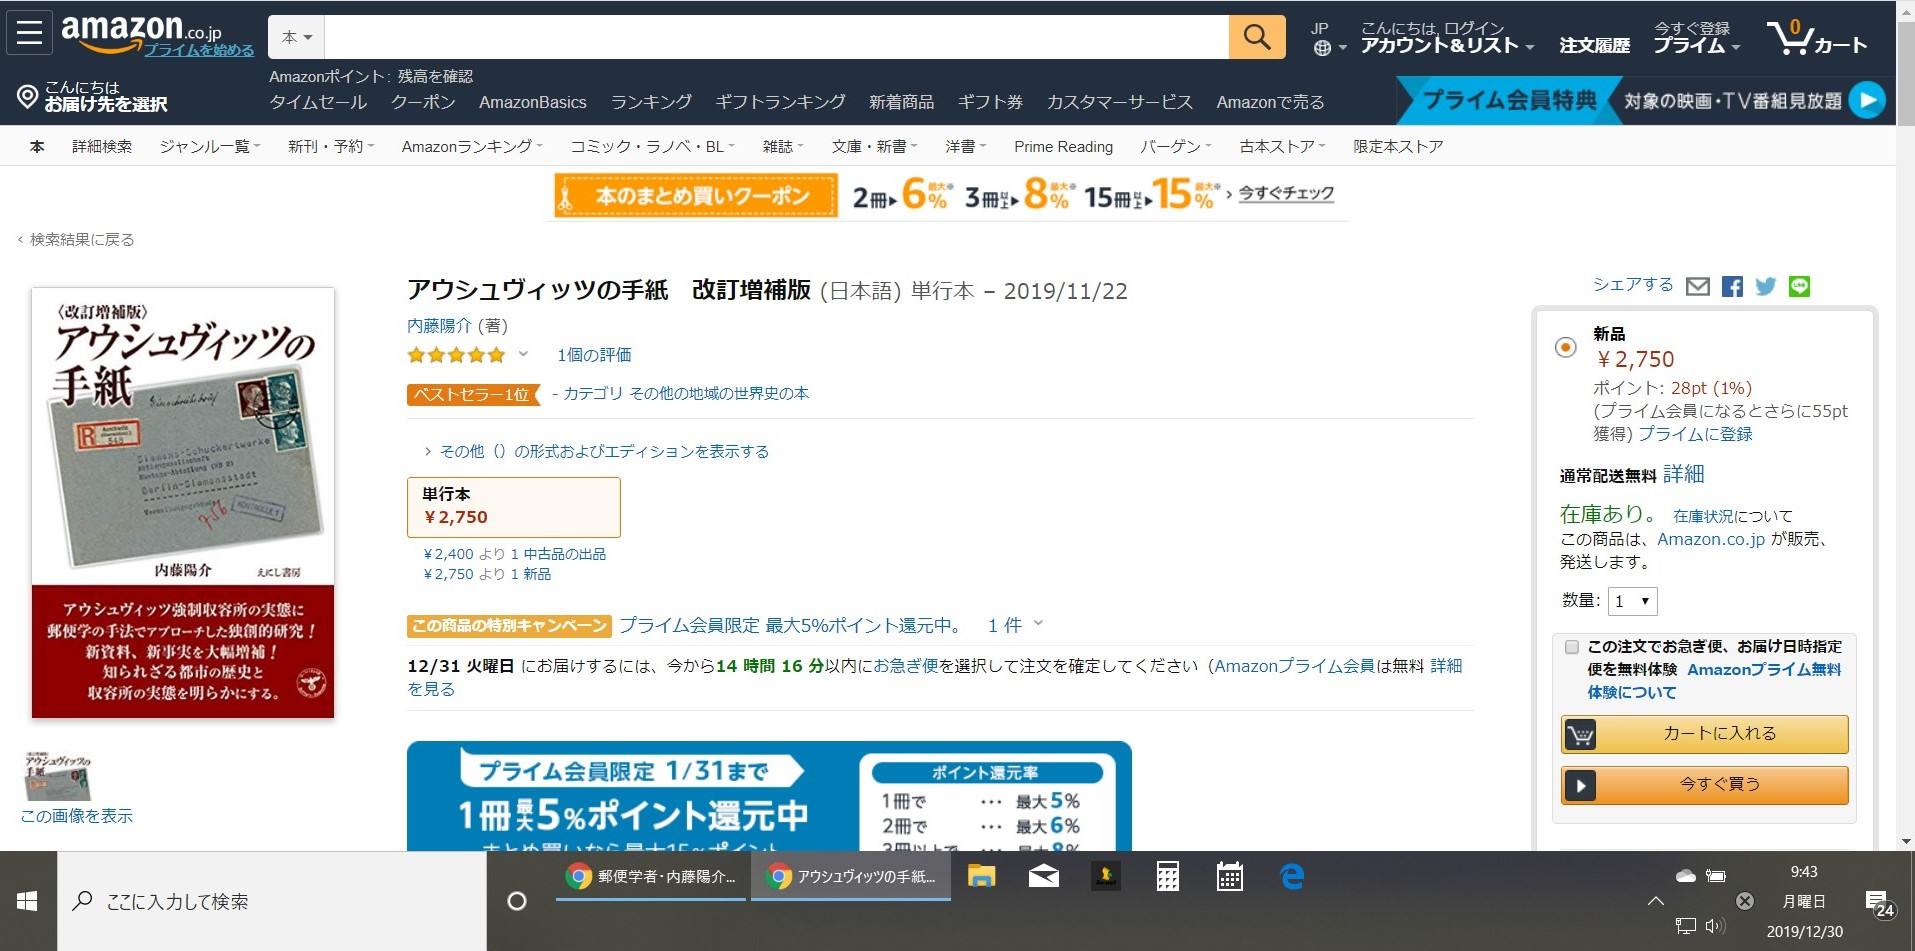Open the Amazon hamburger menu
The width and height of the screenshot is (1915, 951).
tap(29, 32)
